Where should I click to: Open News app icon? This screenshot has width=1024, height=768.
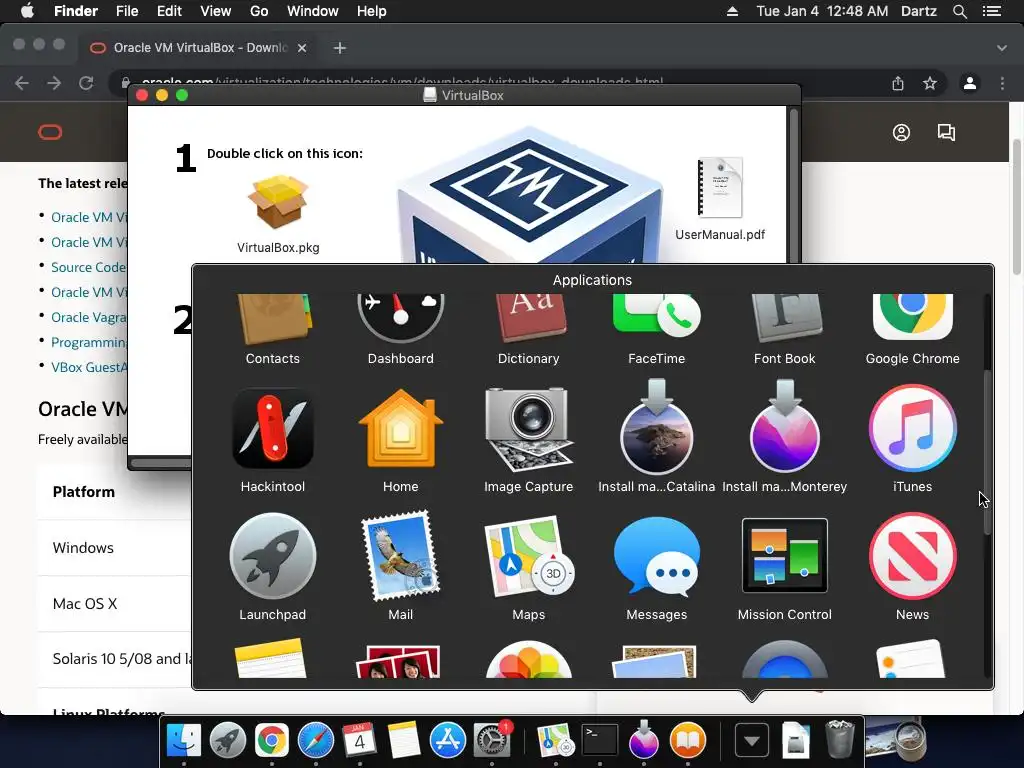pyautogui.click(x=912, y=556)
